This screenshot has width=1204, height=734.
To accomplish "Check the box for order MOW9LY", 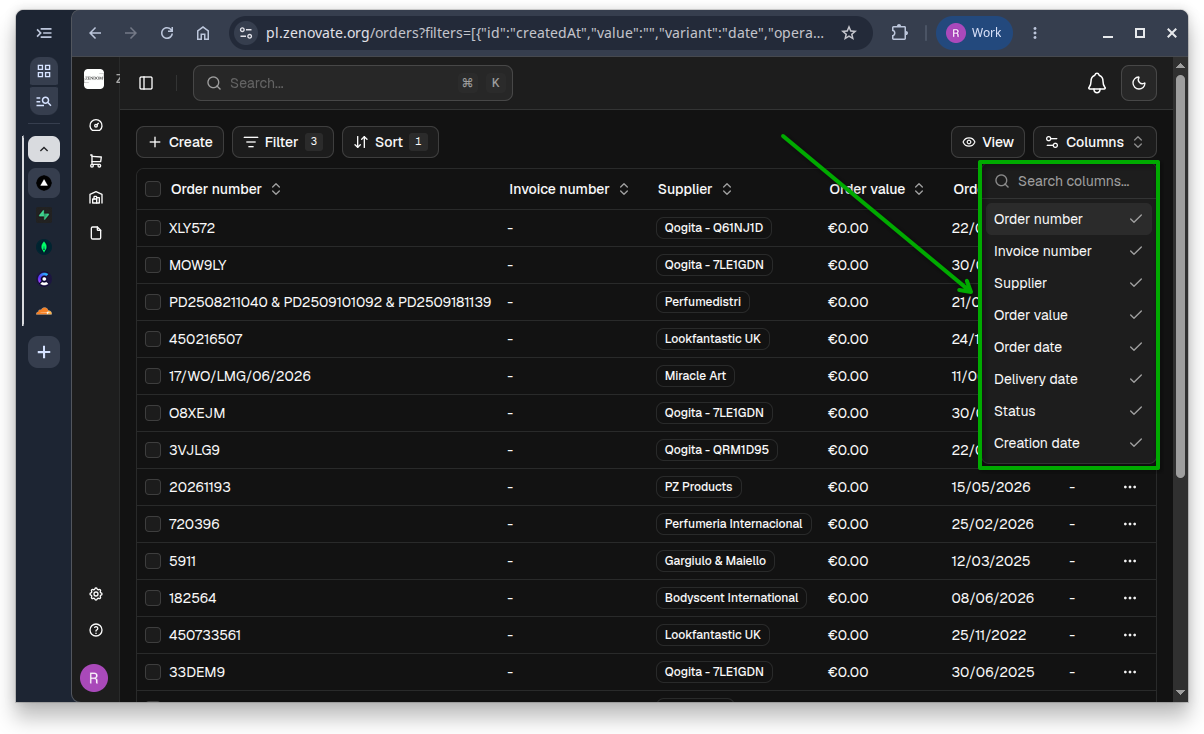I will pos(153,265).
